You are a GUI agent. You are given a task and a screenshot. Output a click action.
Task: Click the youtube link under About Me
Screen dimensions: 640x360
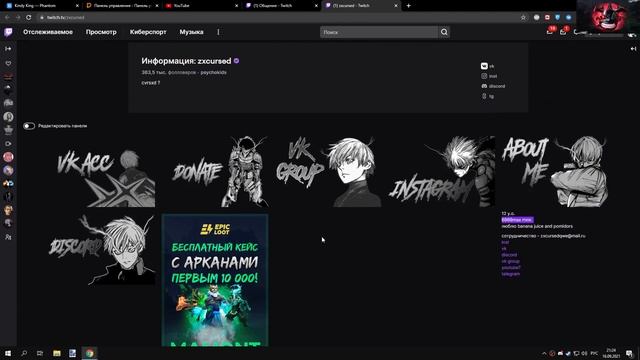tap(511, 268)
